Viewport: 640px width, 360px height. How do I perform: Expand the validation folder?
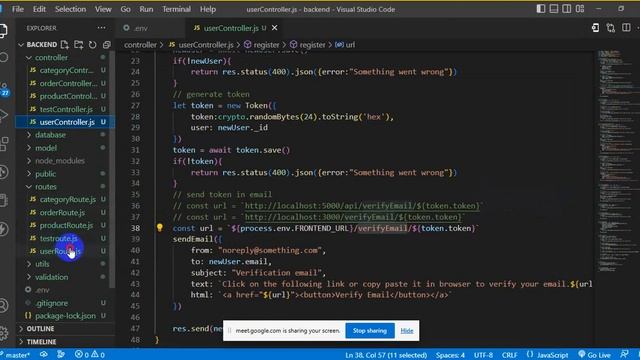[51, 277]
